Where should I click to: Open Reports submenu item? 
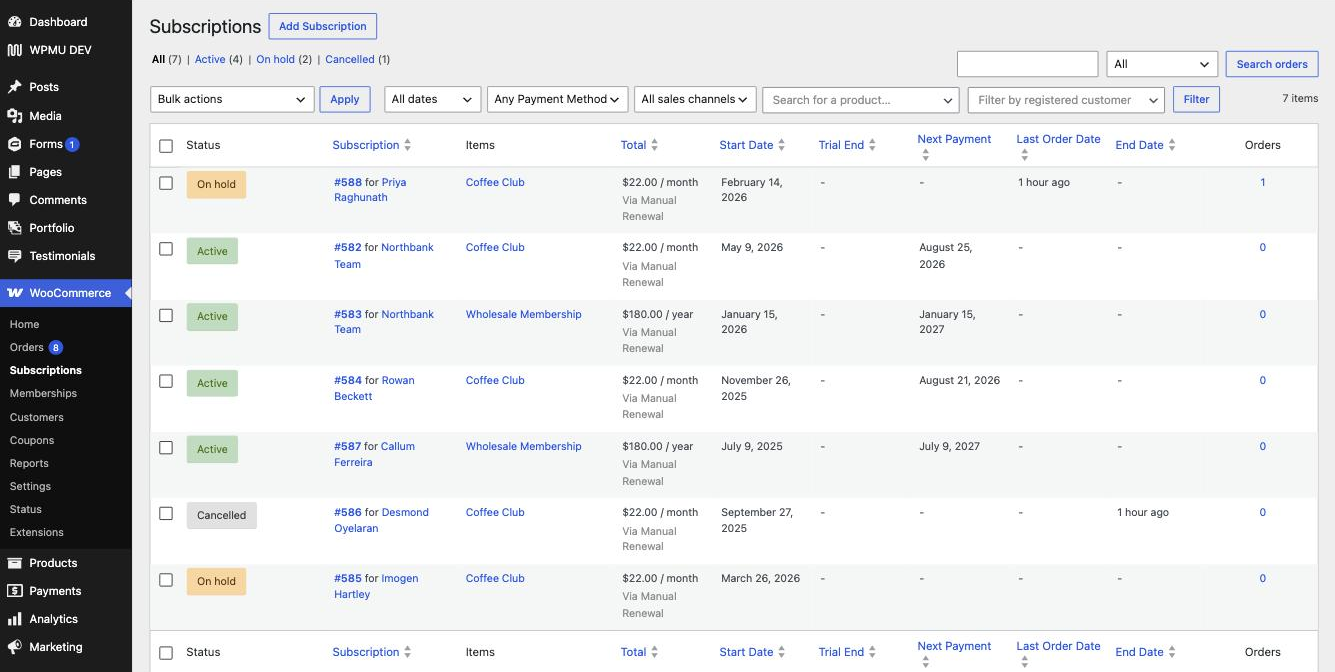(29, 463)
